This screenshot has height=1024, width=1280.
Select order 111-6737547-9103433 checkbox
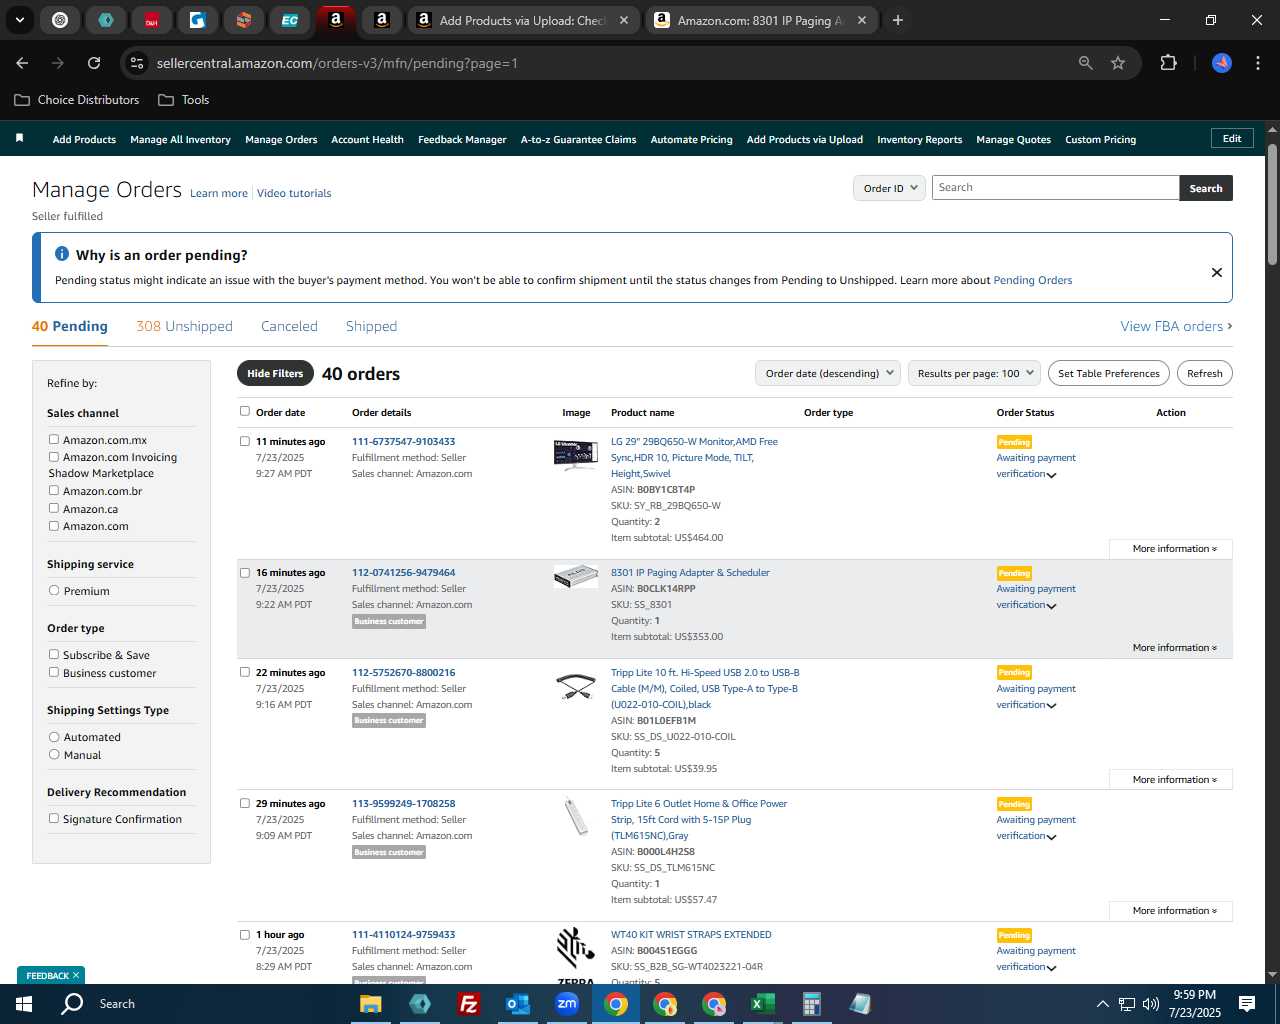(245, 441)
